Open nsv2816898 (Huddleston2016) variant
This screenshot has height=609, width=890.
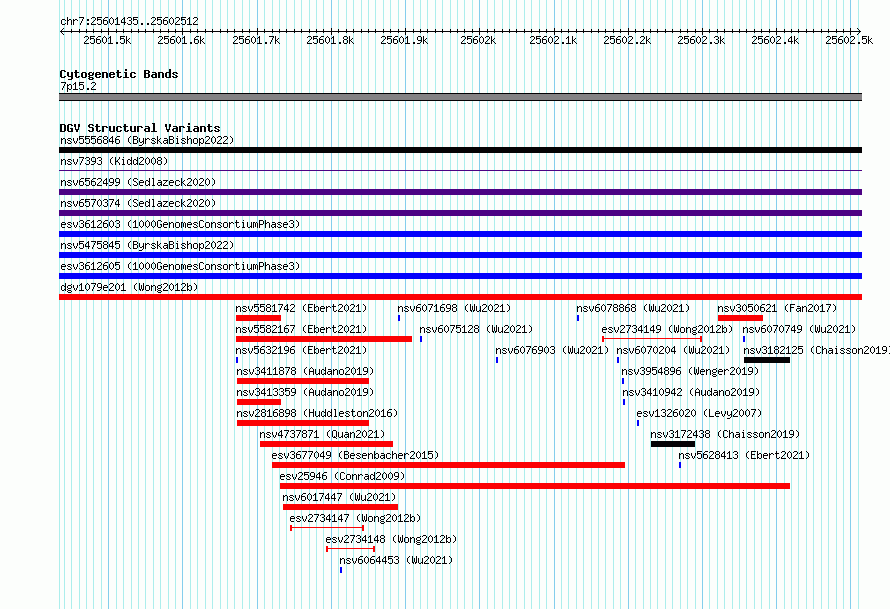coord(317,413)
